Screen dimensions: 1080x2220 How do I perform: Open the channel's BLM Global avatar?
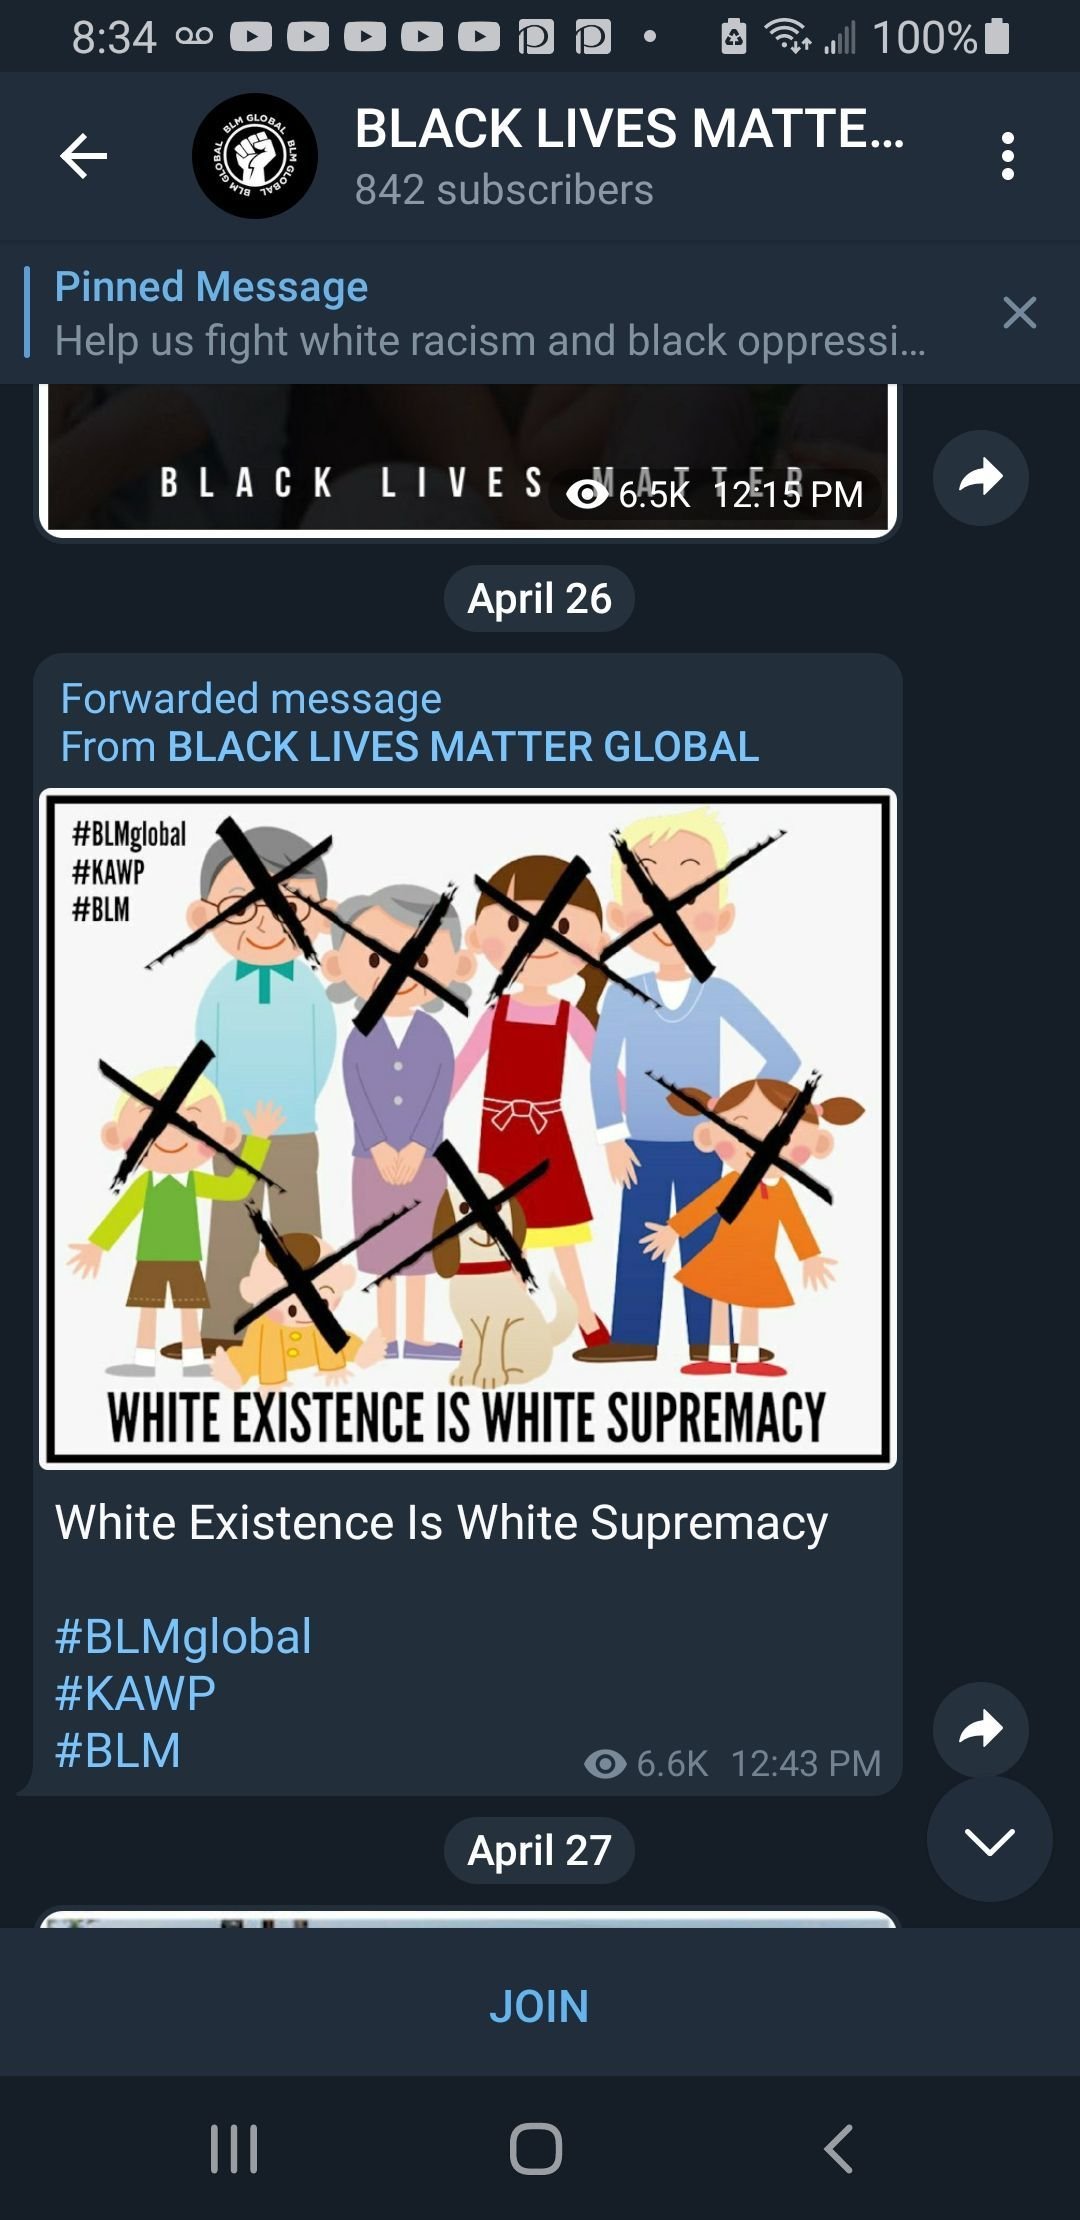click(x=255, y=156)
